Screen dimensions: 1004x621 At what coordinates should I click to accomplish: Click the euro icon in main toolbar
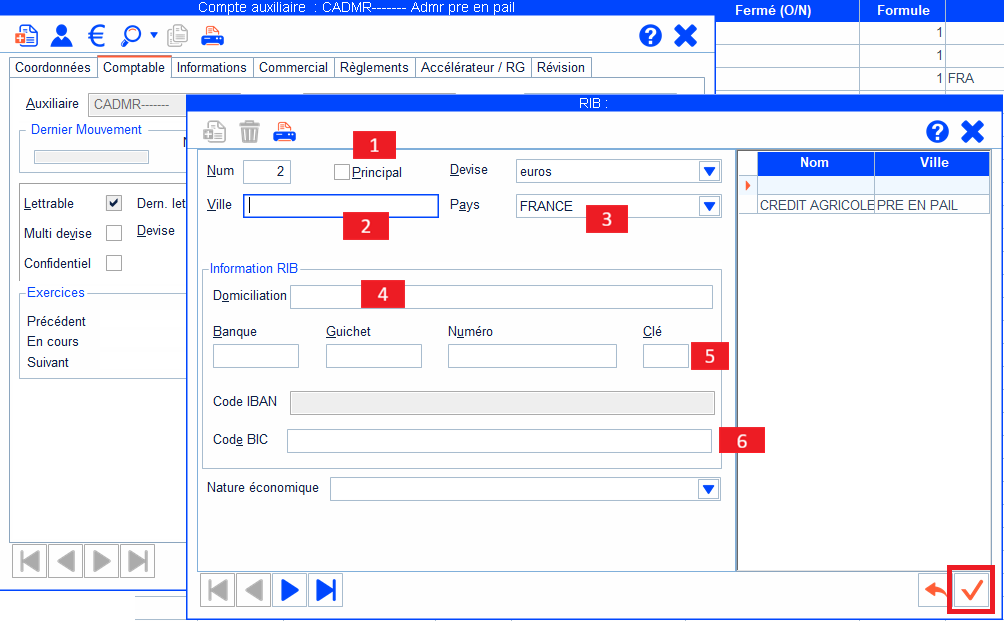(x=97, y=36)
